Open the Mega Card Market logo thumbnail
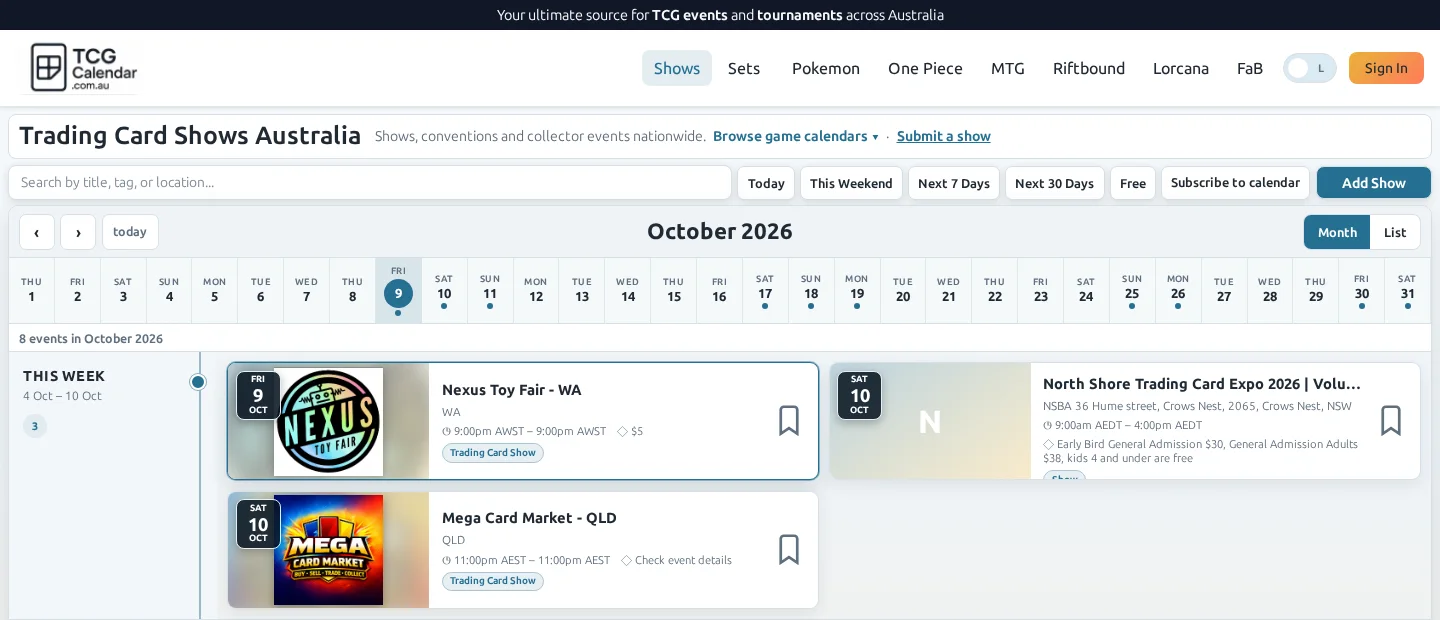 click(328, 550)
